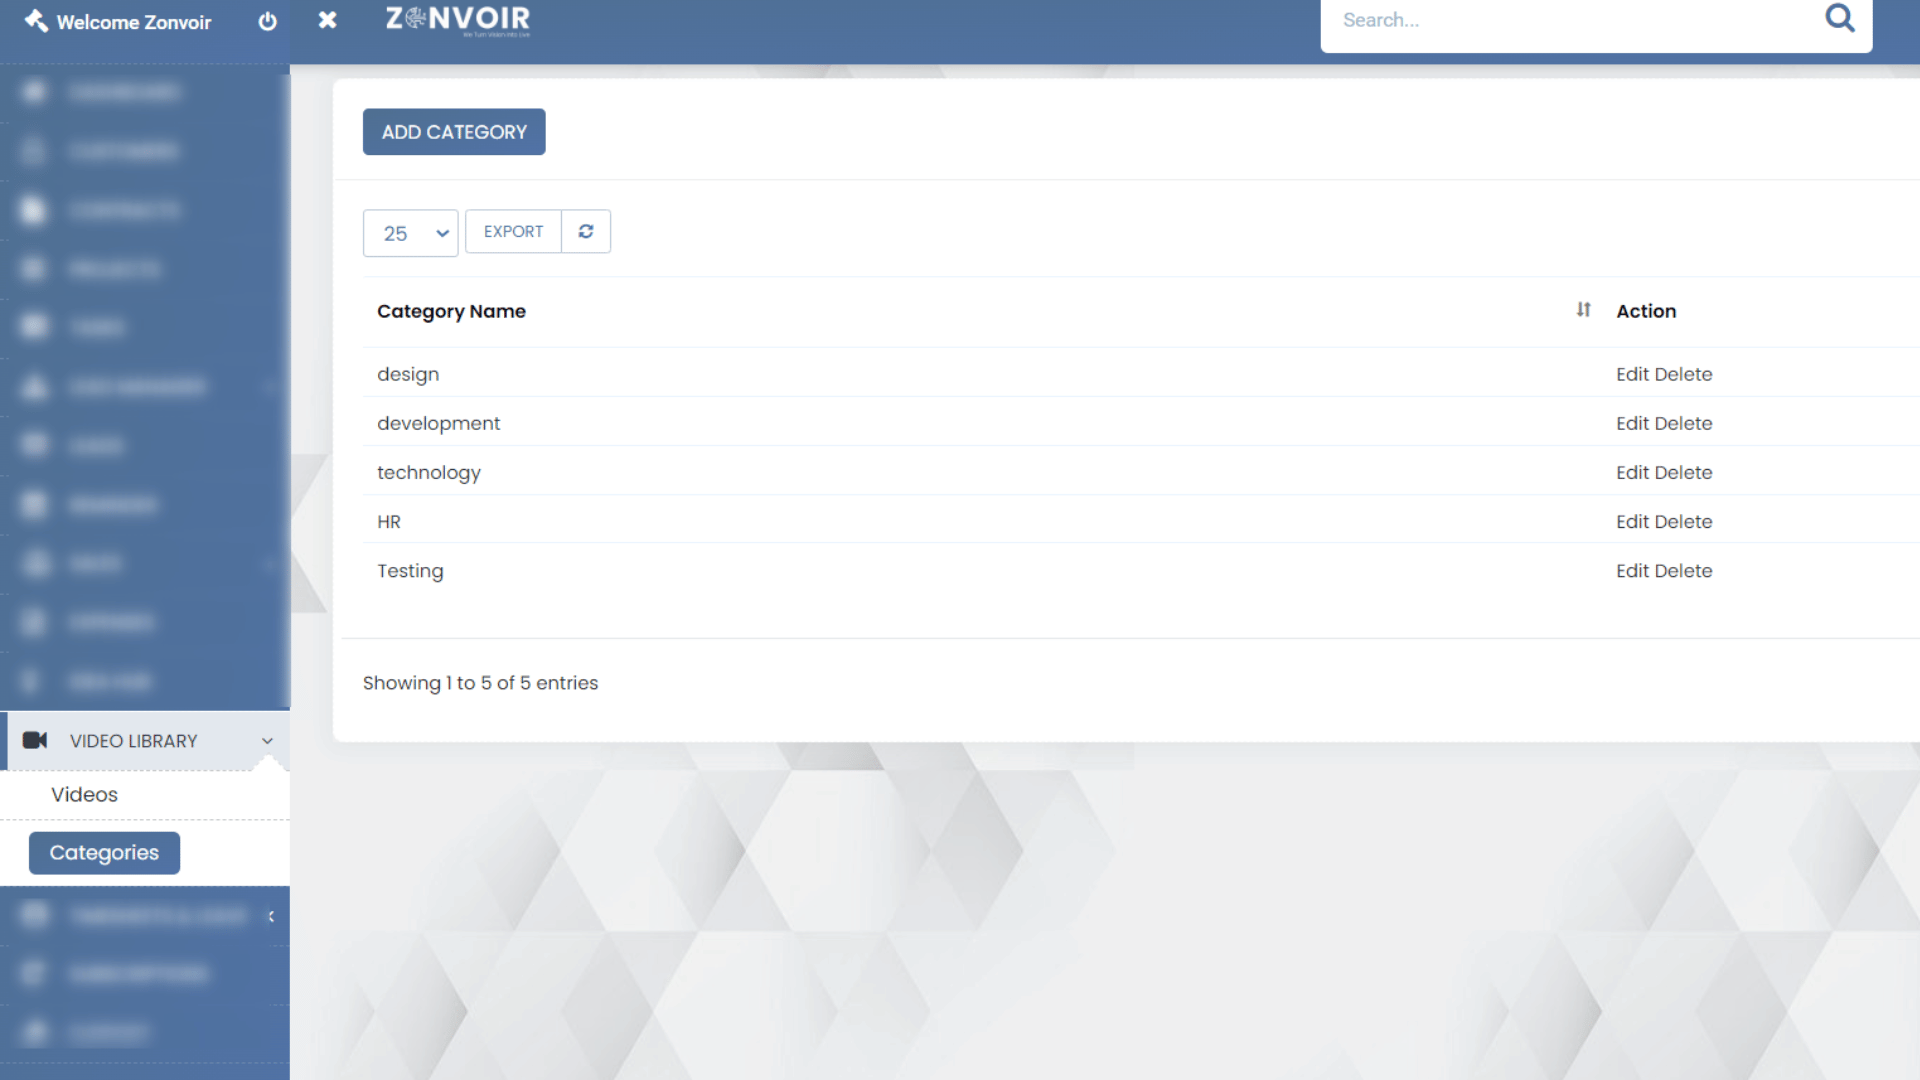
Task: Select the 'HR' category name cell
Action: tap(389, 521)
